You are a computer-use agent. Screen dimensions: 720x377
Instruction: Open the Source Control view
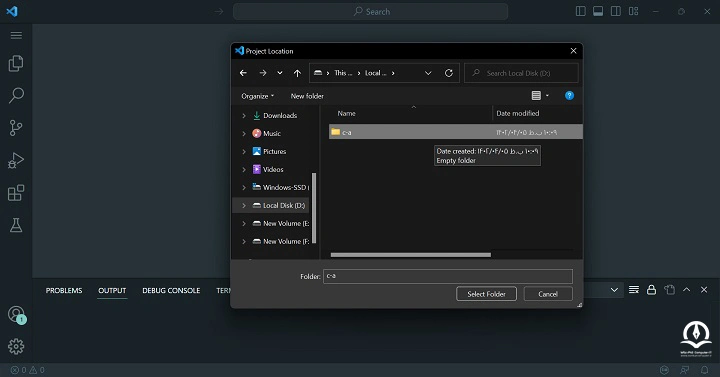point(16,128)
